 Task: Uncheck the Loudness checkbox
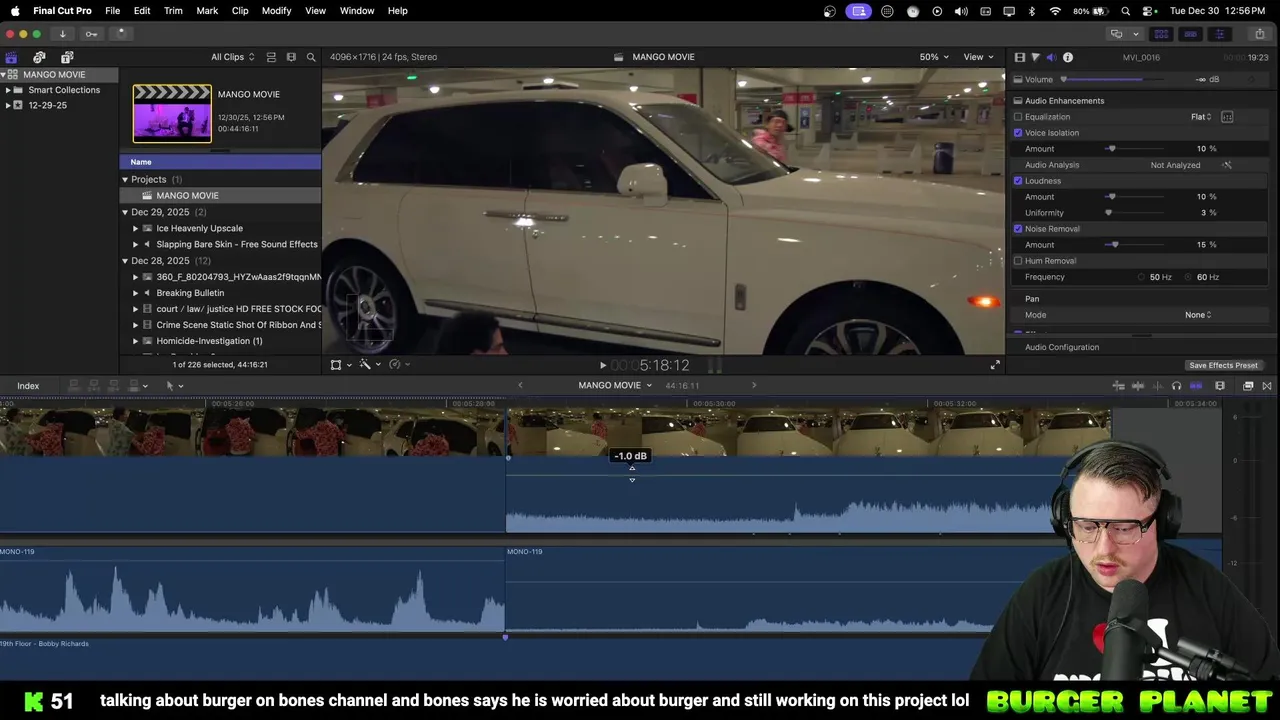click(1018, 181)
